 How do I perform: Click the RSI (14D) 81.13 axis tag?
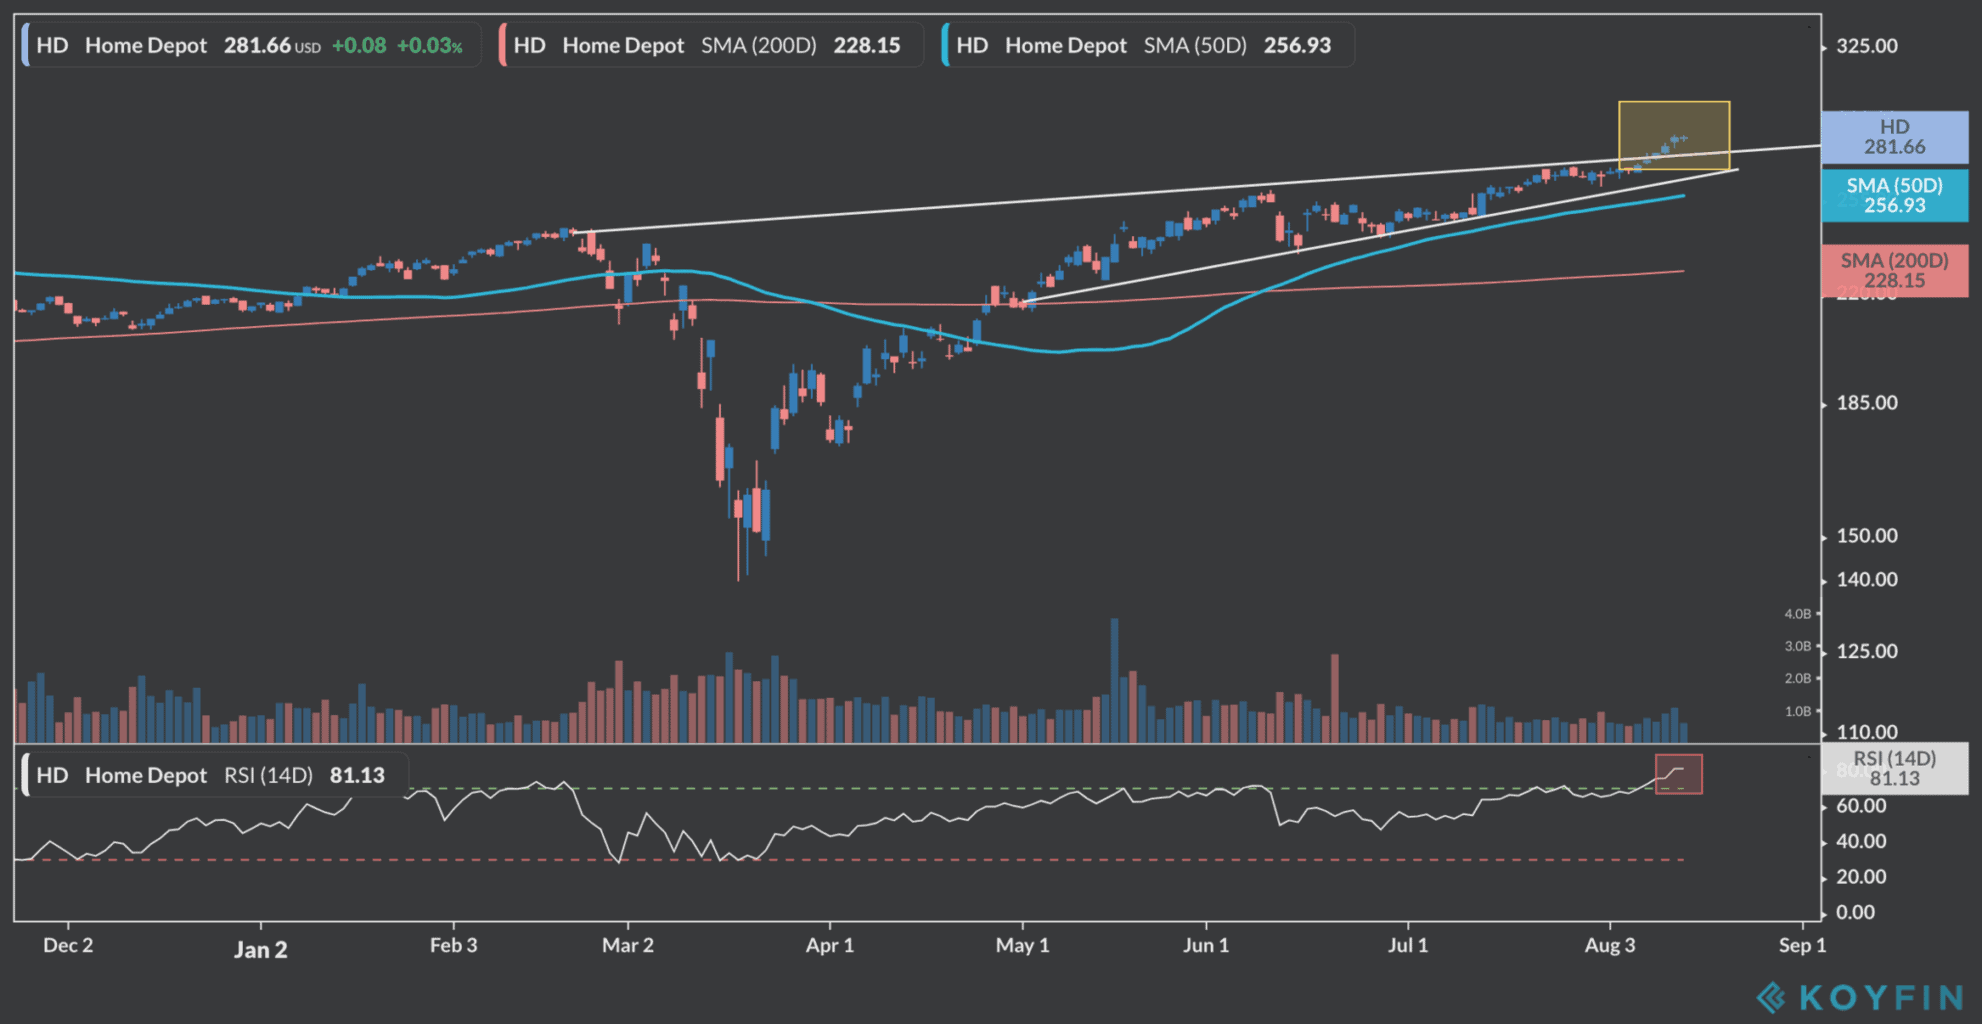coord(1894,768)
